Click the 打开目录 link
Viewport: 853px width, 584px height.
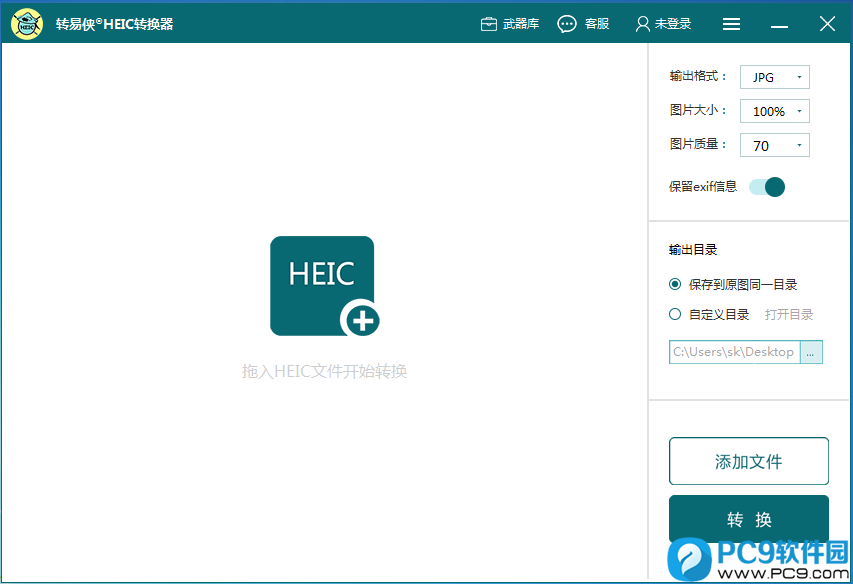[x=788, y=314]
